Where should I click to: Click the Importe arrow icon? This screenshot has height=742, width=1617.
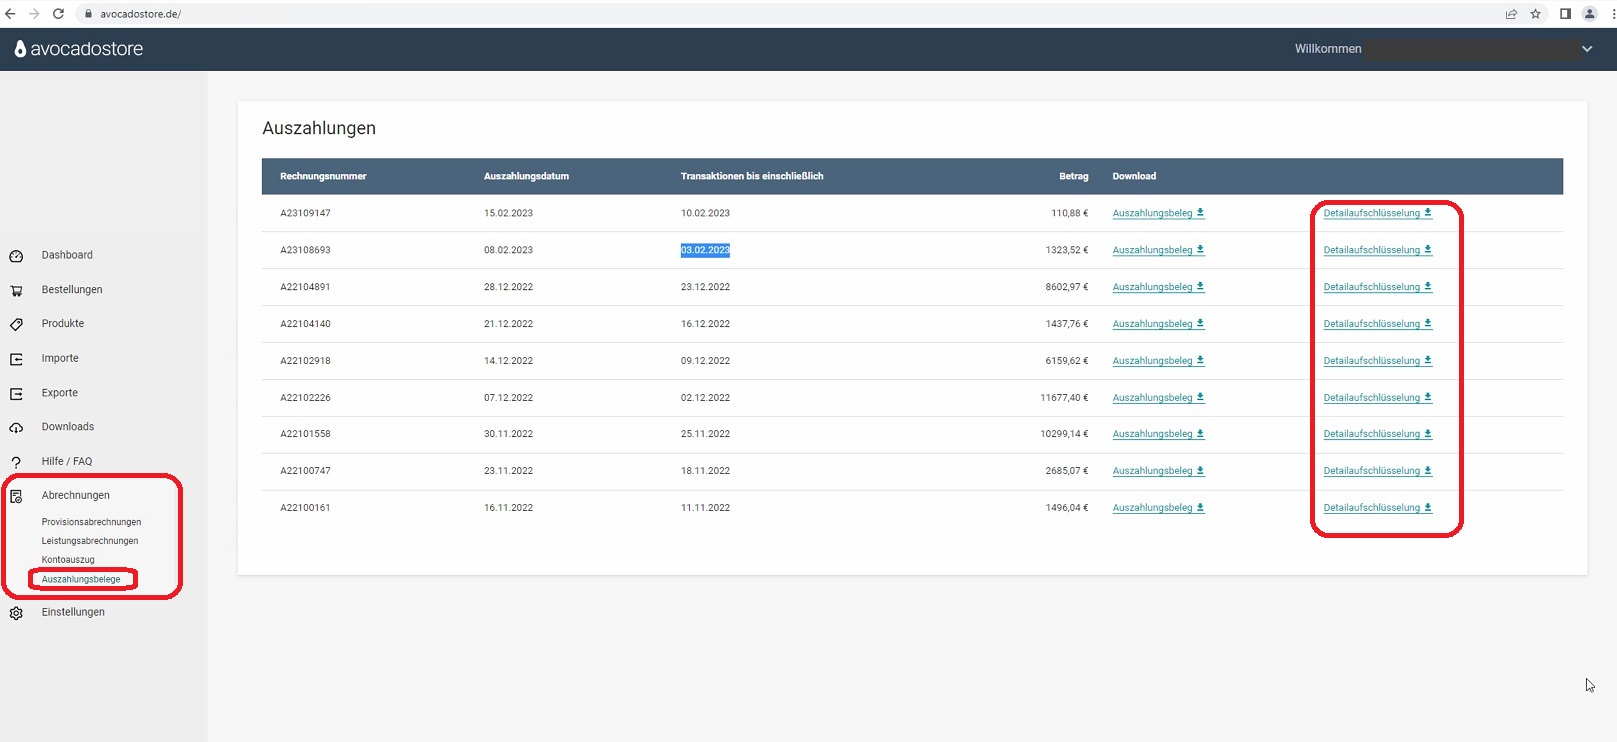(x=16, y=359)
